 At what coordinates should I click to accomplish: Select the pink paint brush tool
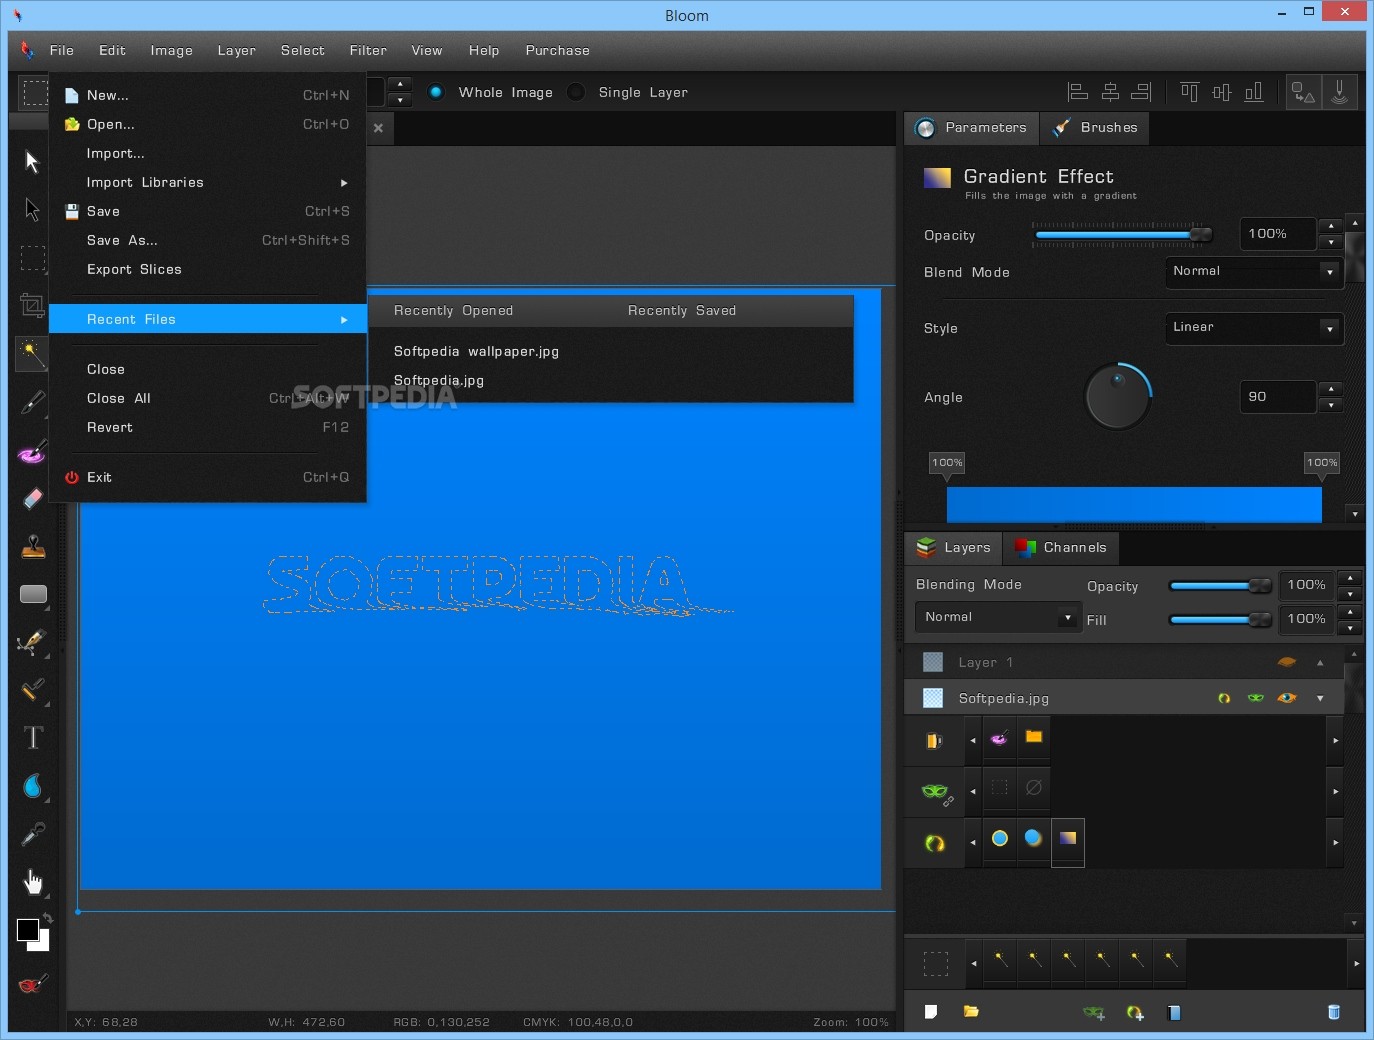(32, 452)
